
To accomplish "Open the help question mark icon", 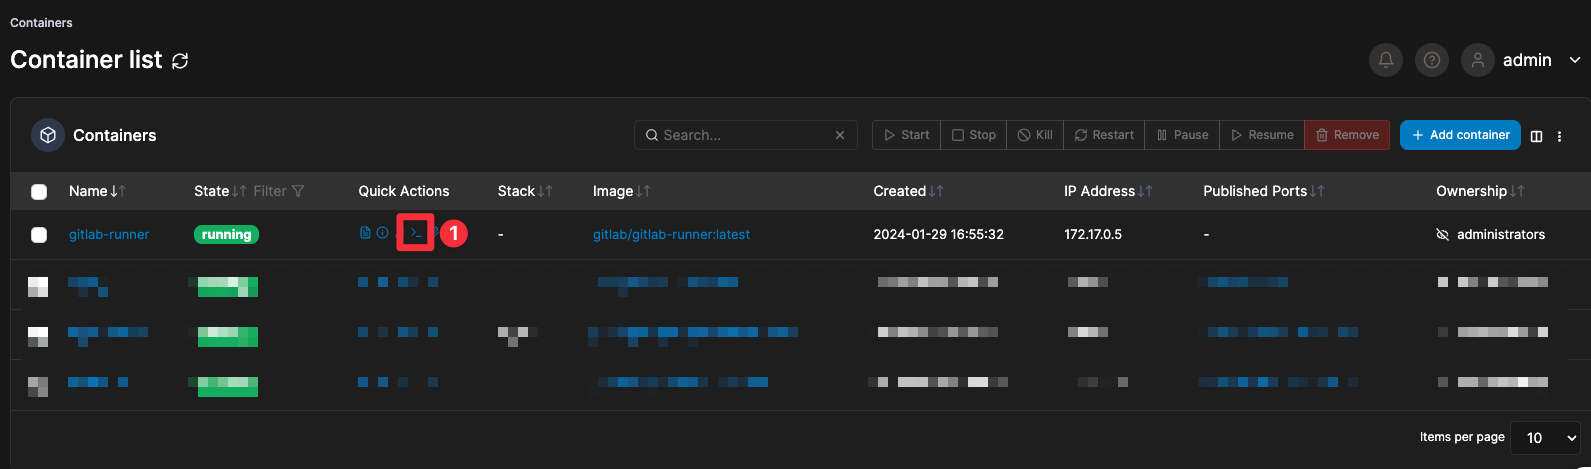I will pos(1432,60).
